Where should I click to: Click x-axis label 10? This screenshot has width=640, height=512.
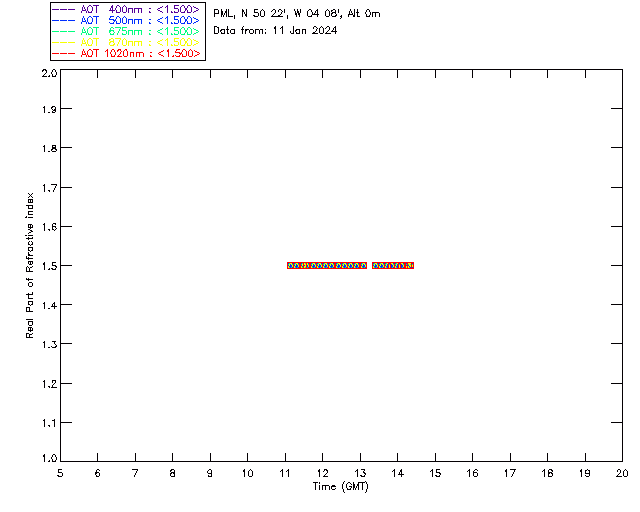tap(247, 473)
